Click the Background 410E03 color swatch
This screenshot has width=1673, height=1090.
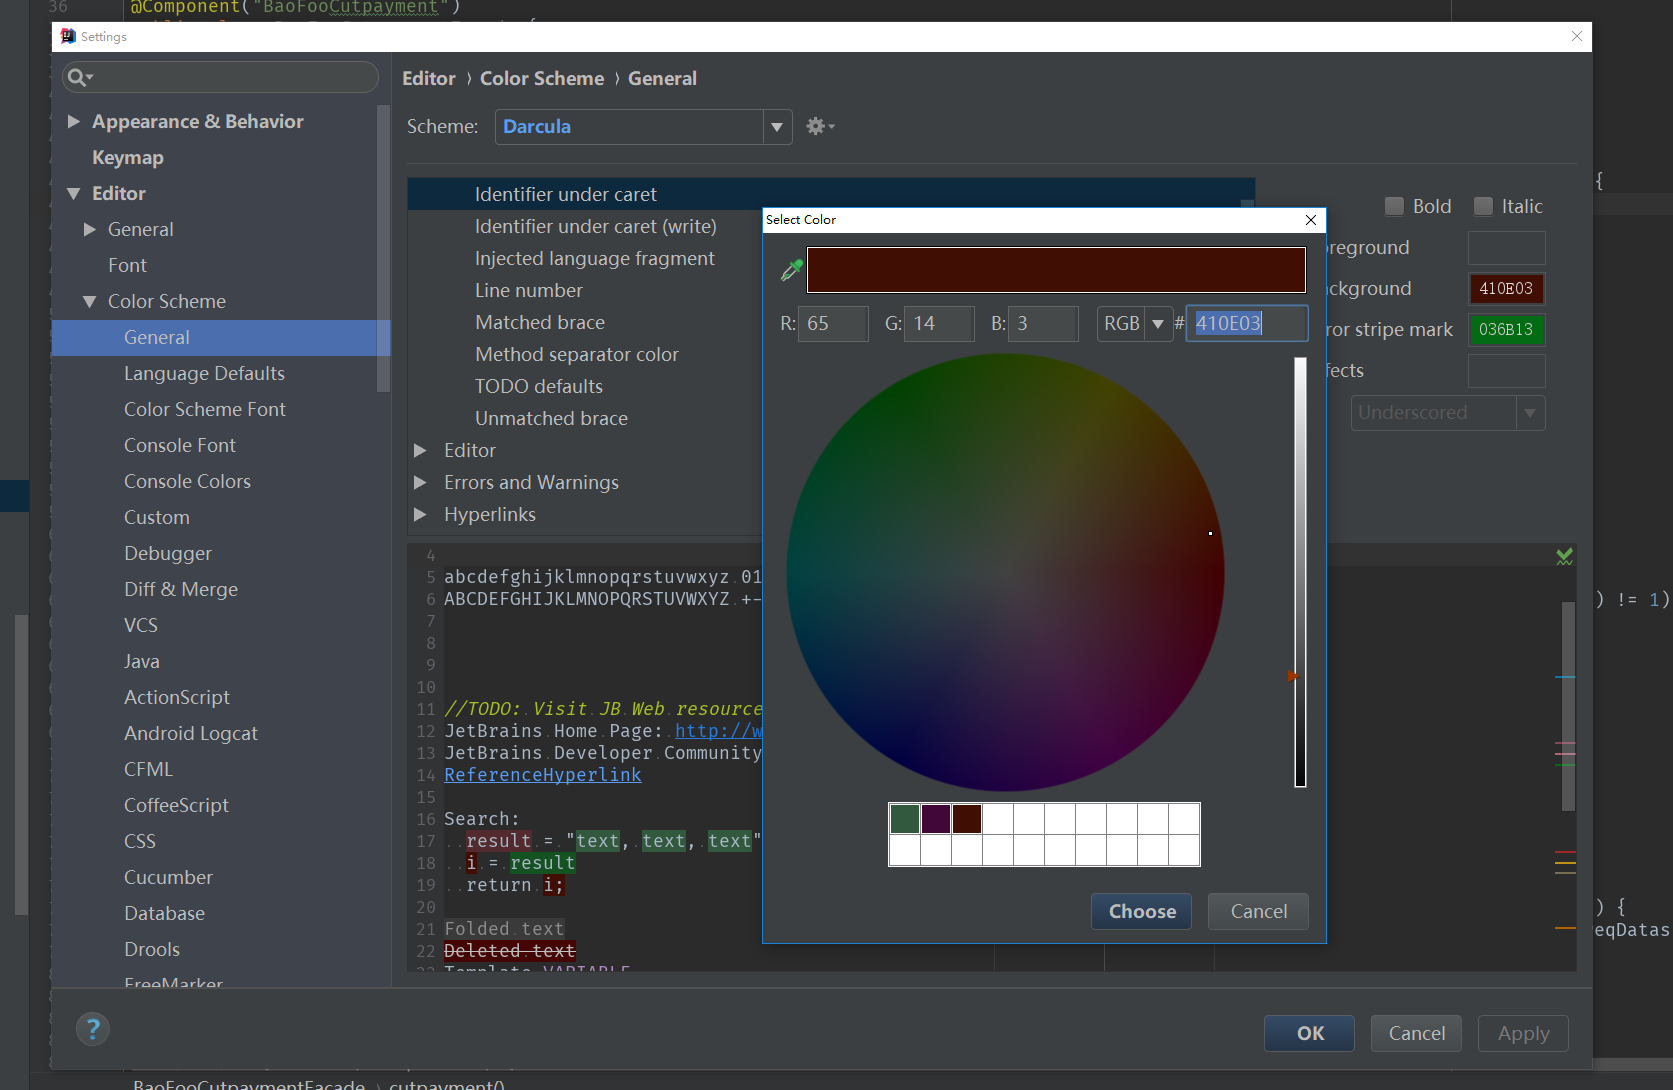coord(1506,288)
